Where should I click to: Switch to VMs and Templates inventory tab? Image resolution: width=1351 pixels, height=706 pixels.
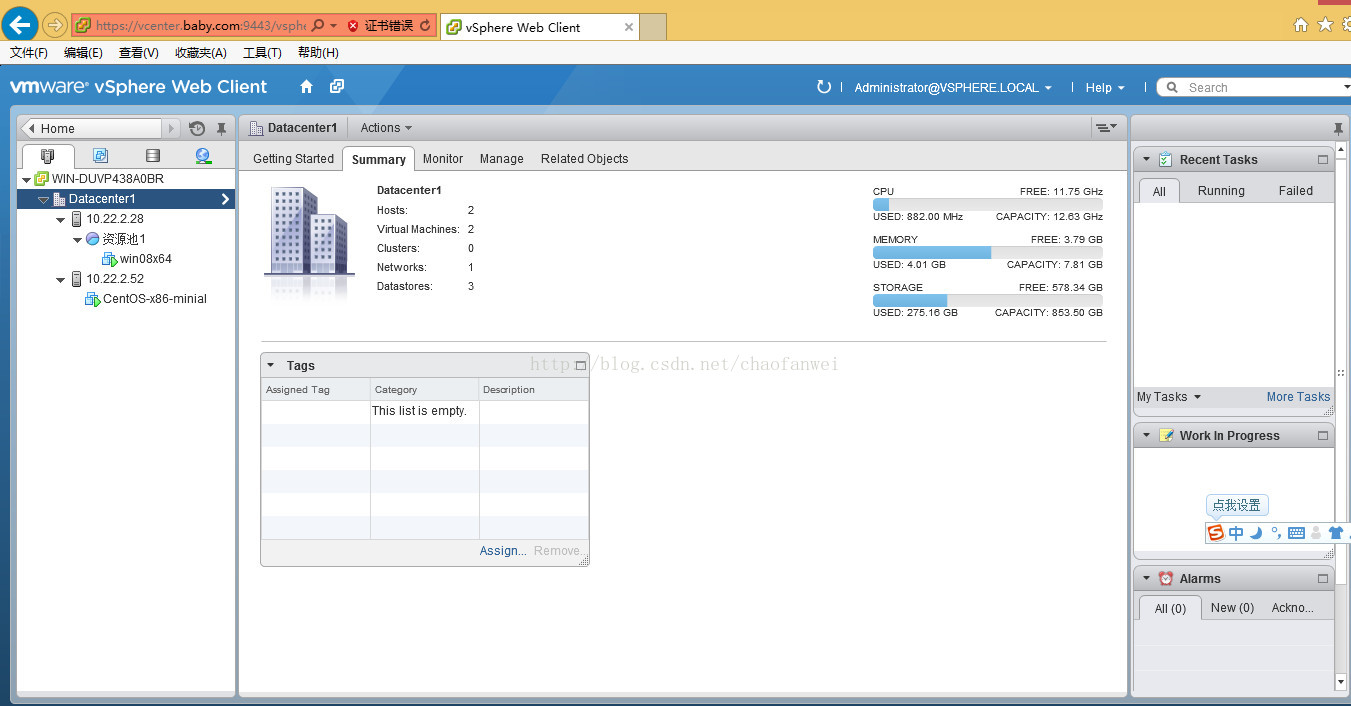(100, 156)
